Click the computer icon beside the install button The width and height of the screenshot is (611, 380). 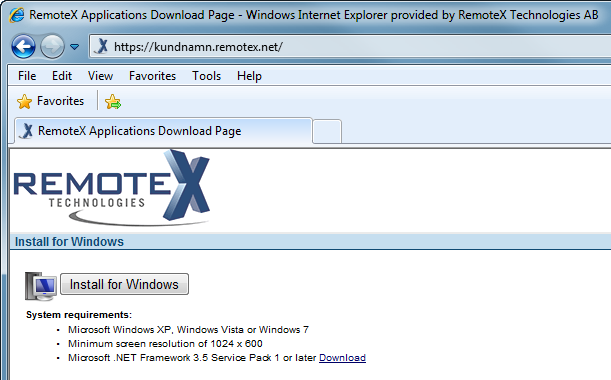tap(41, 286)
